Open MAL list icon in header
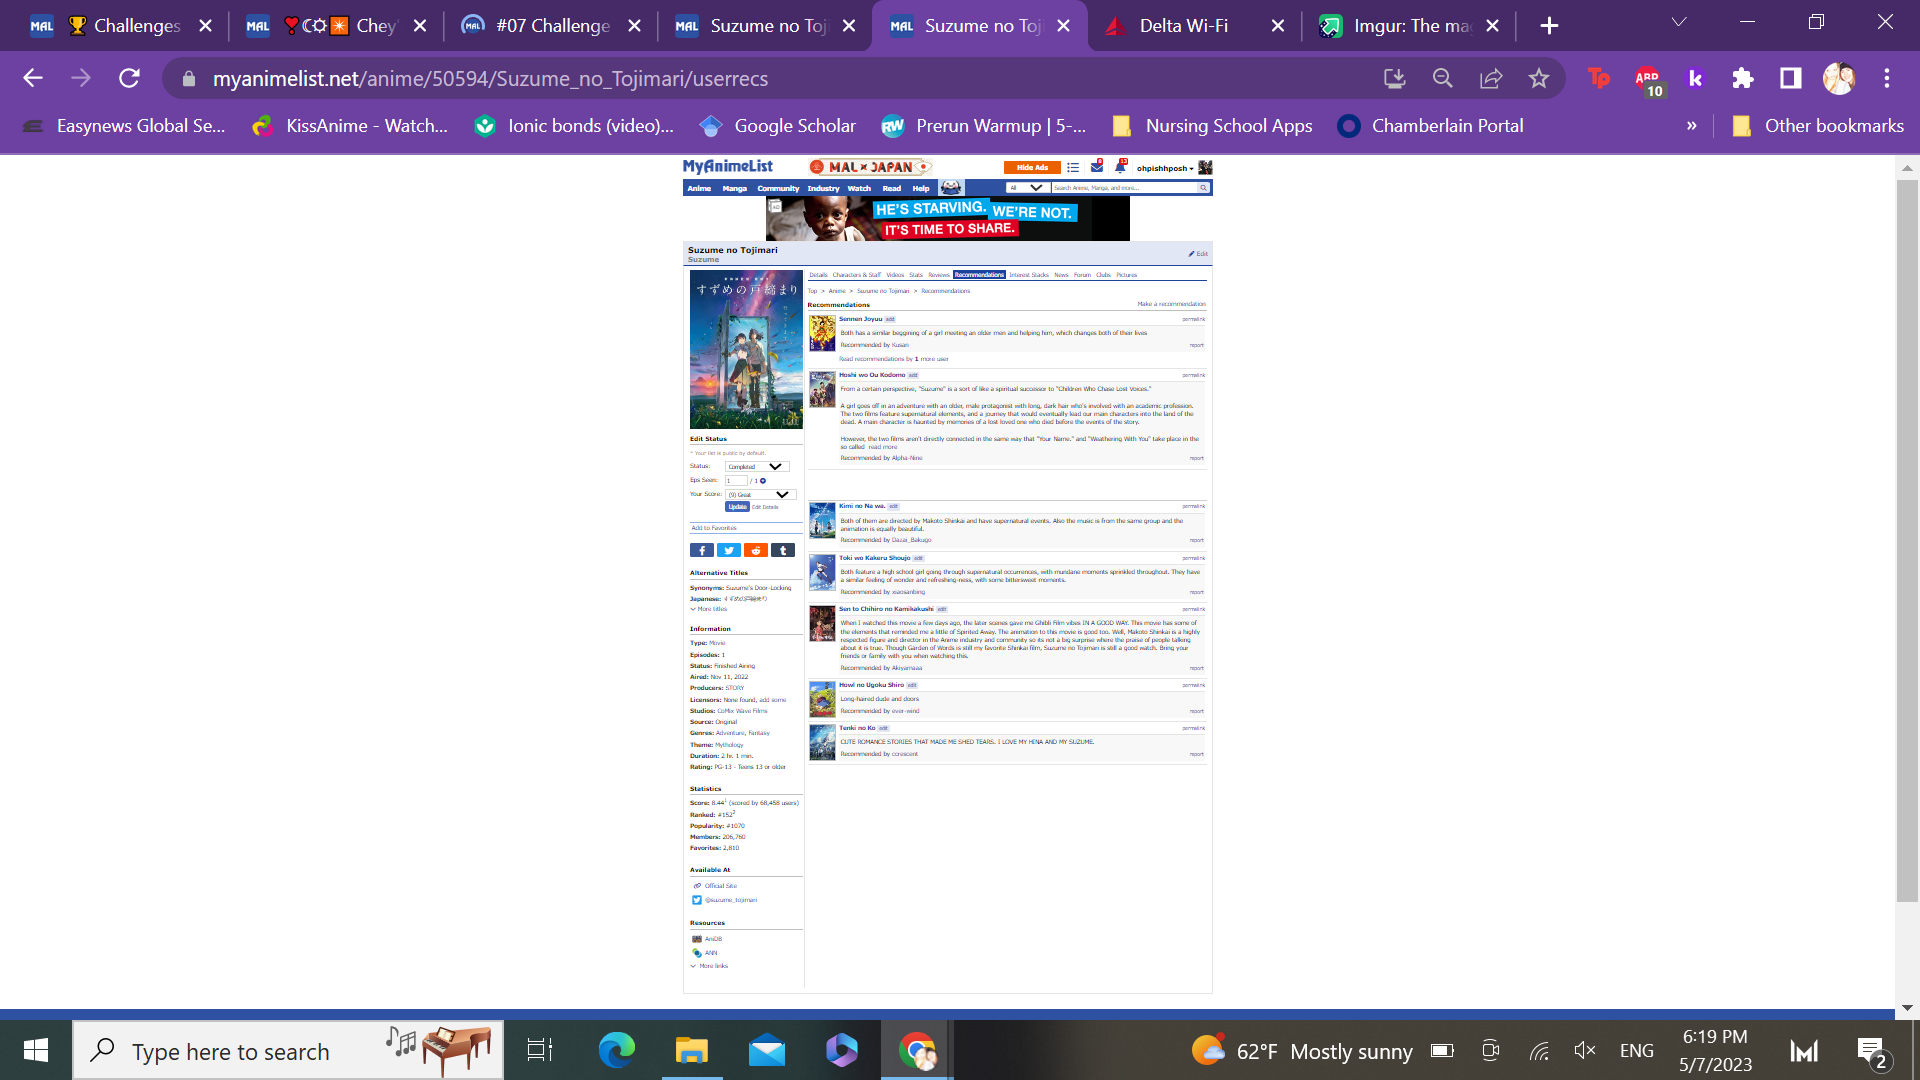Viewport: 1920px width, 1080px height. click(x=1073, y=168)
